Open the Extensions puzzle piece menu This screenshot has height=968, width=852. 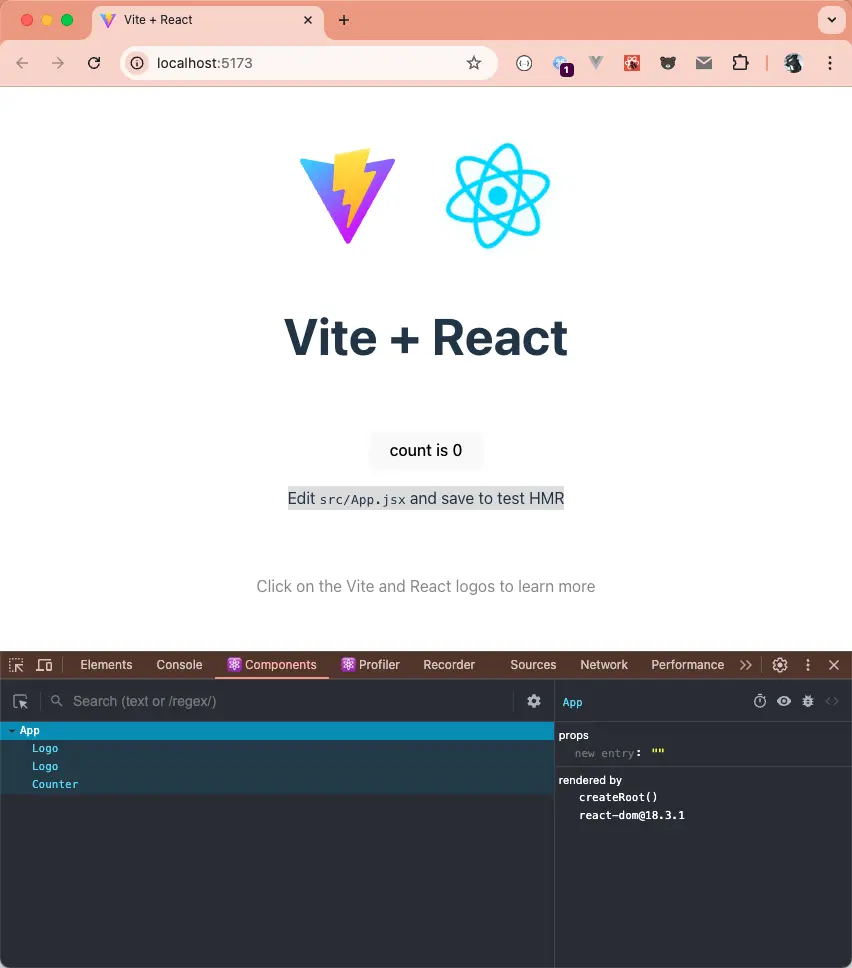(740, 63)
